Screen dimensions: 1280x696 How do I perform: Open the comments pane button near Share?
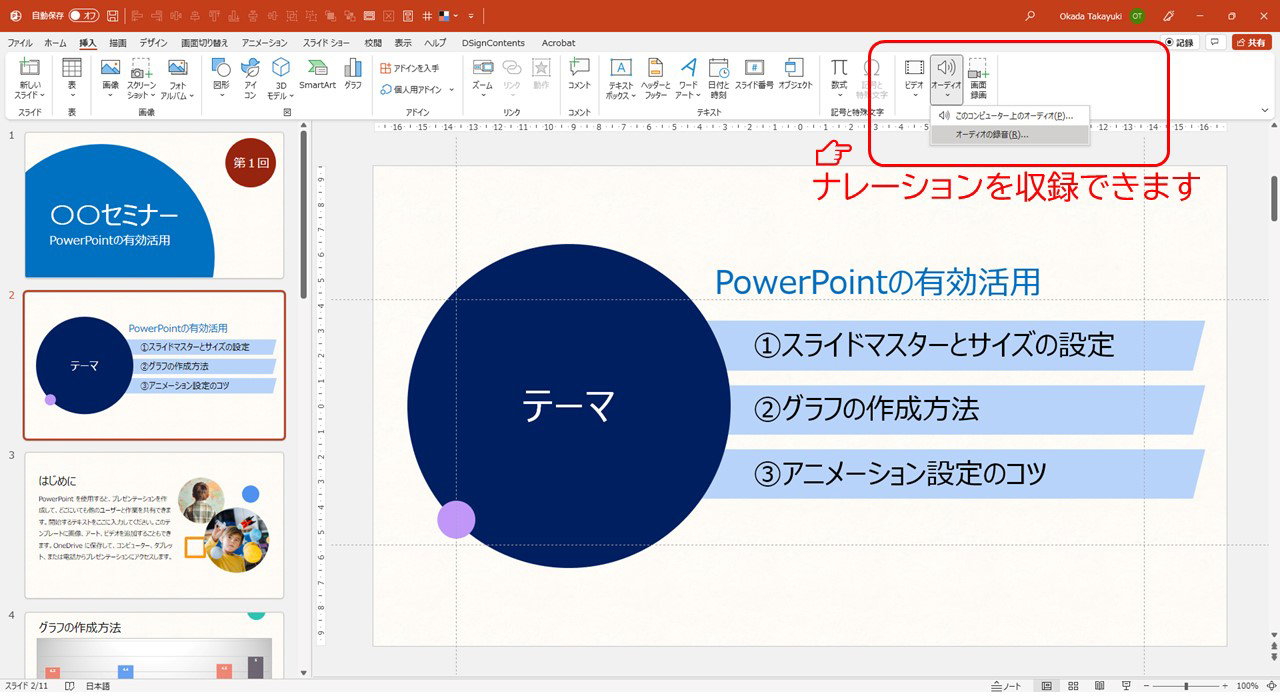click(1216, 43)
